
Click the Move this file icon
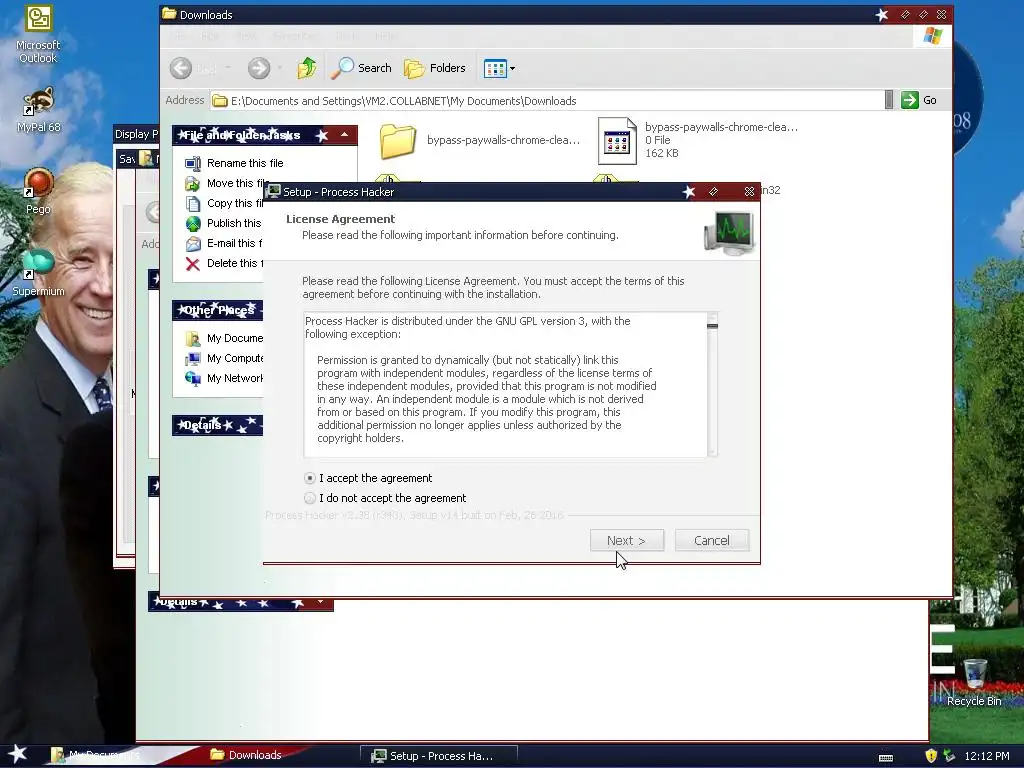click(193, 184)
